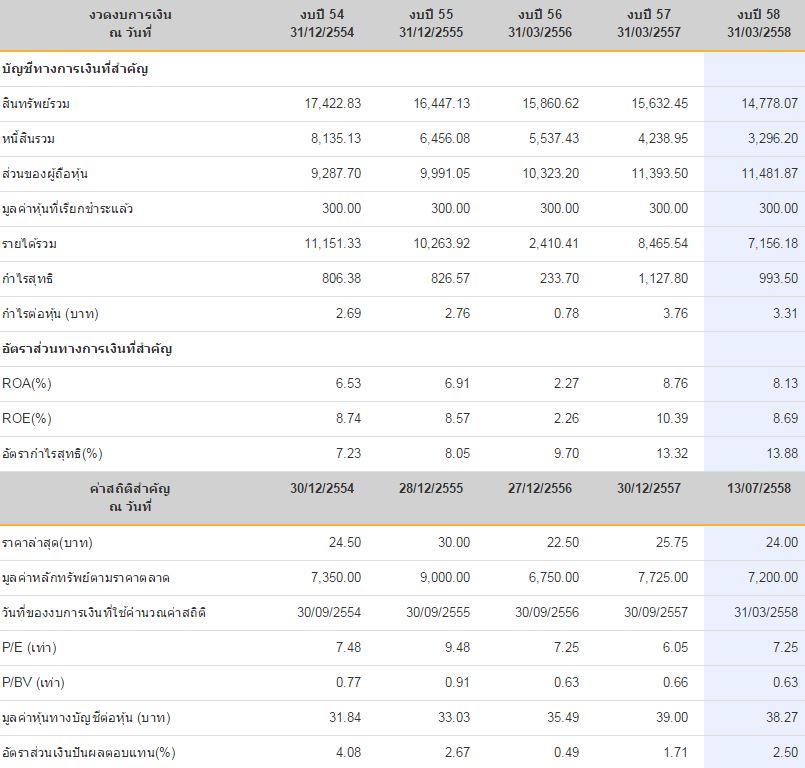
Task: Click ROE value 10.39
Action: coord(672,418)
